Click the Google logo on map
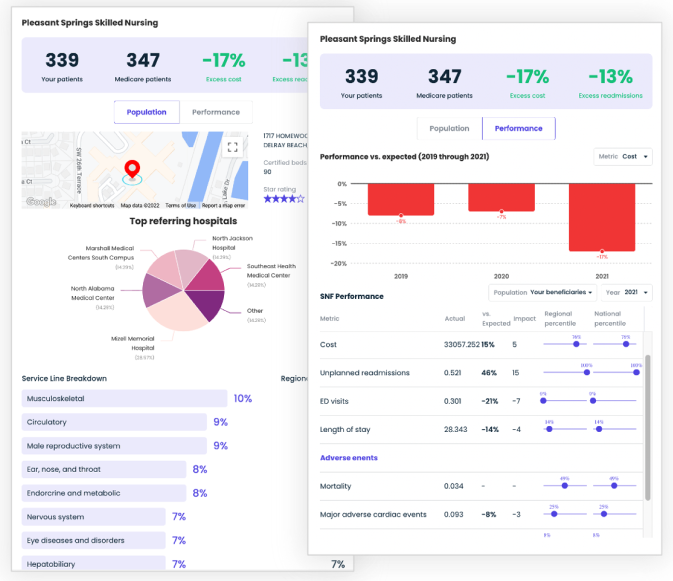The width and height of the screenshot is (673, 581). 41,201
